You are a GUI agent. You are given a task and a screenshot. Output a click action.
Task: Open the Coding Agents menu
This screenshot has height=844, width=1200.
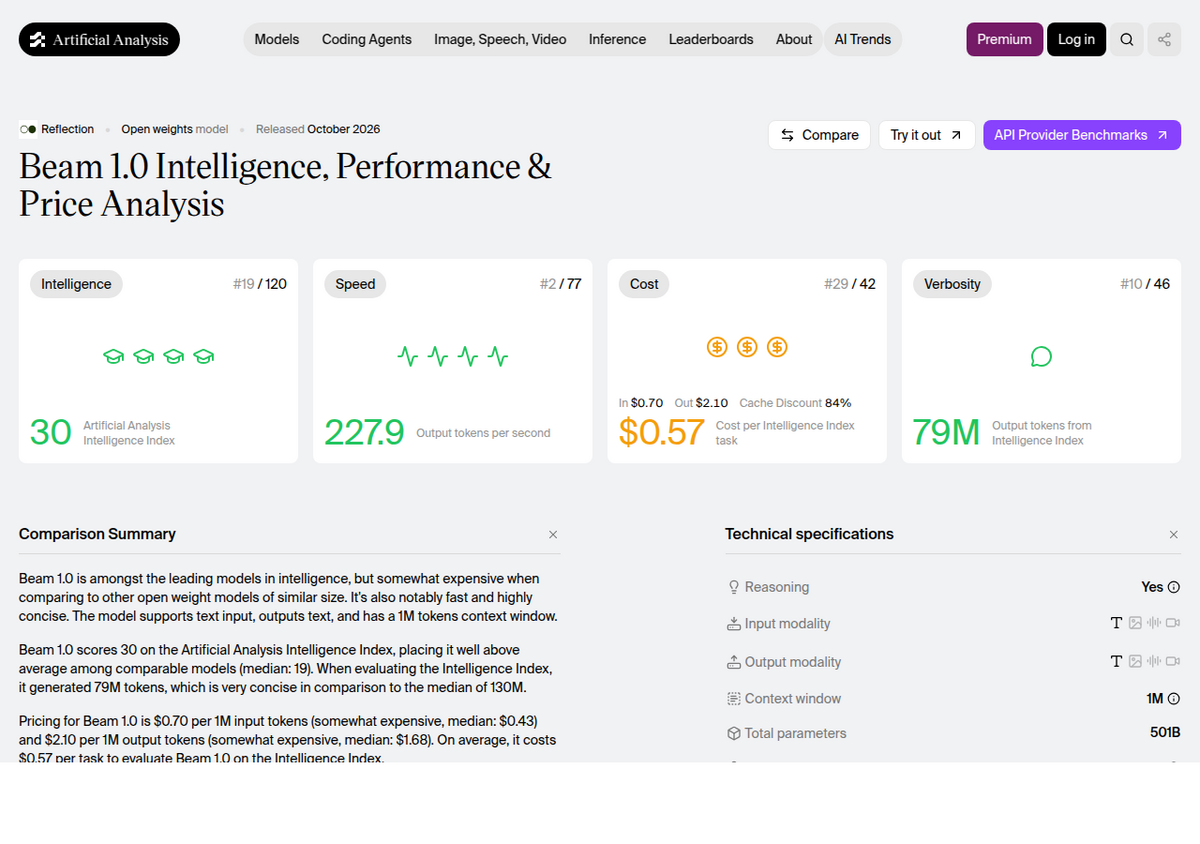[367, 40]
